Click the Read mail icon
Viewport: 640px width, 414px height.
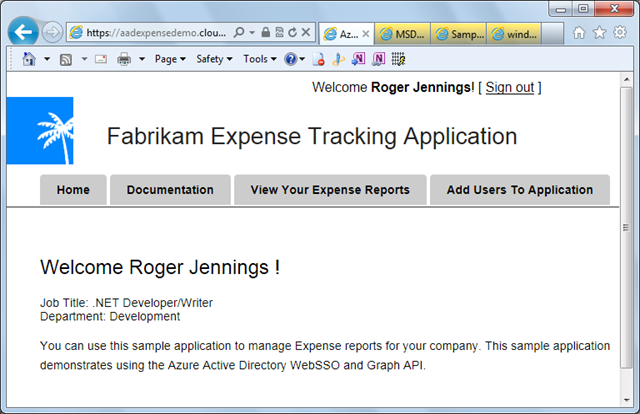(x=101, y=59)
